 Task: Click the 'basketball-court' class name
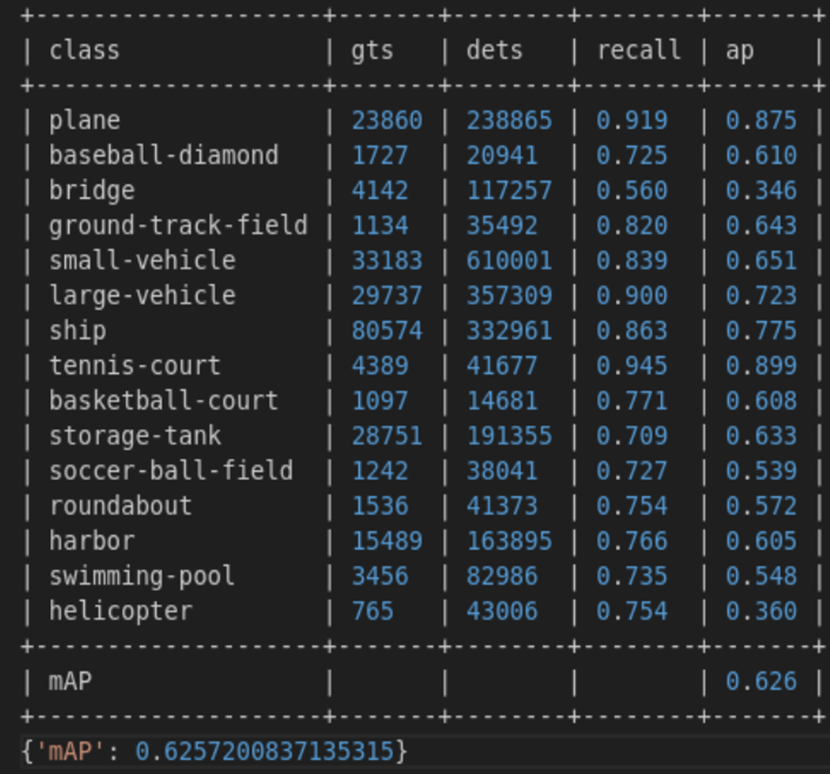(x=163, y=401)
